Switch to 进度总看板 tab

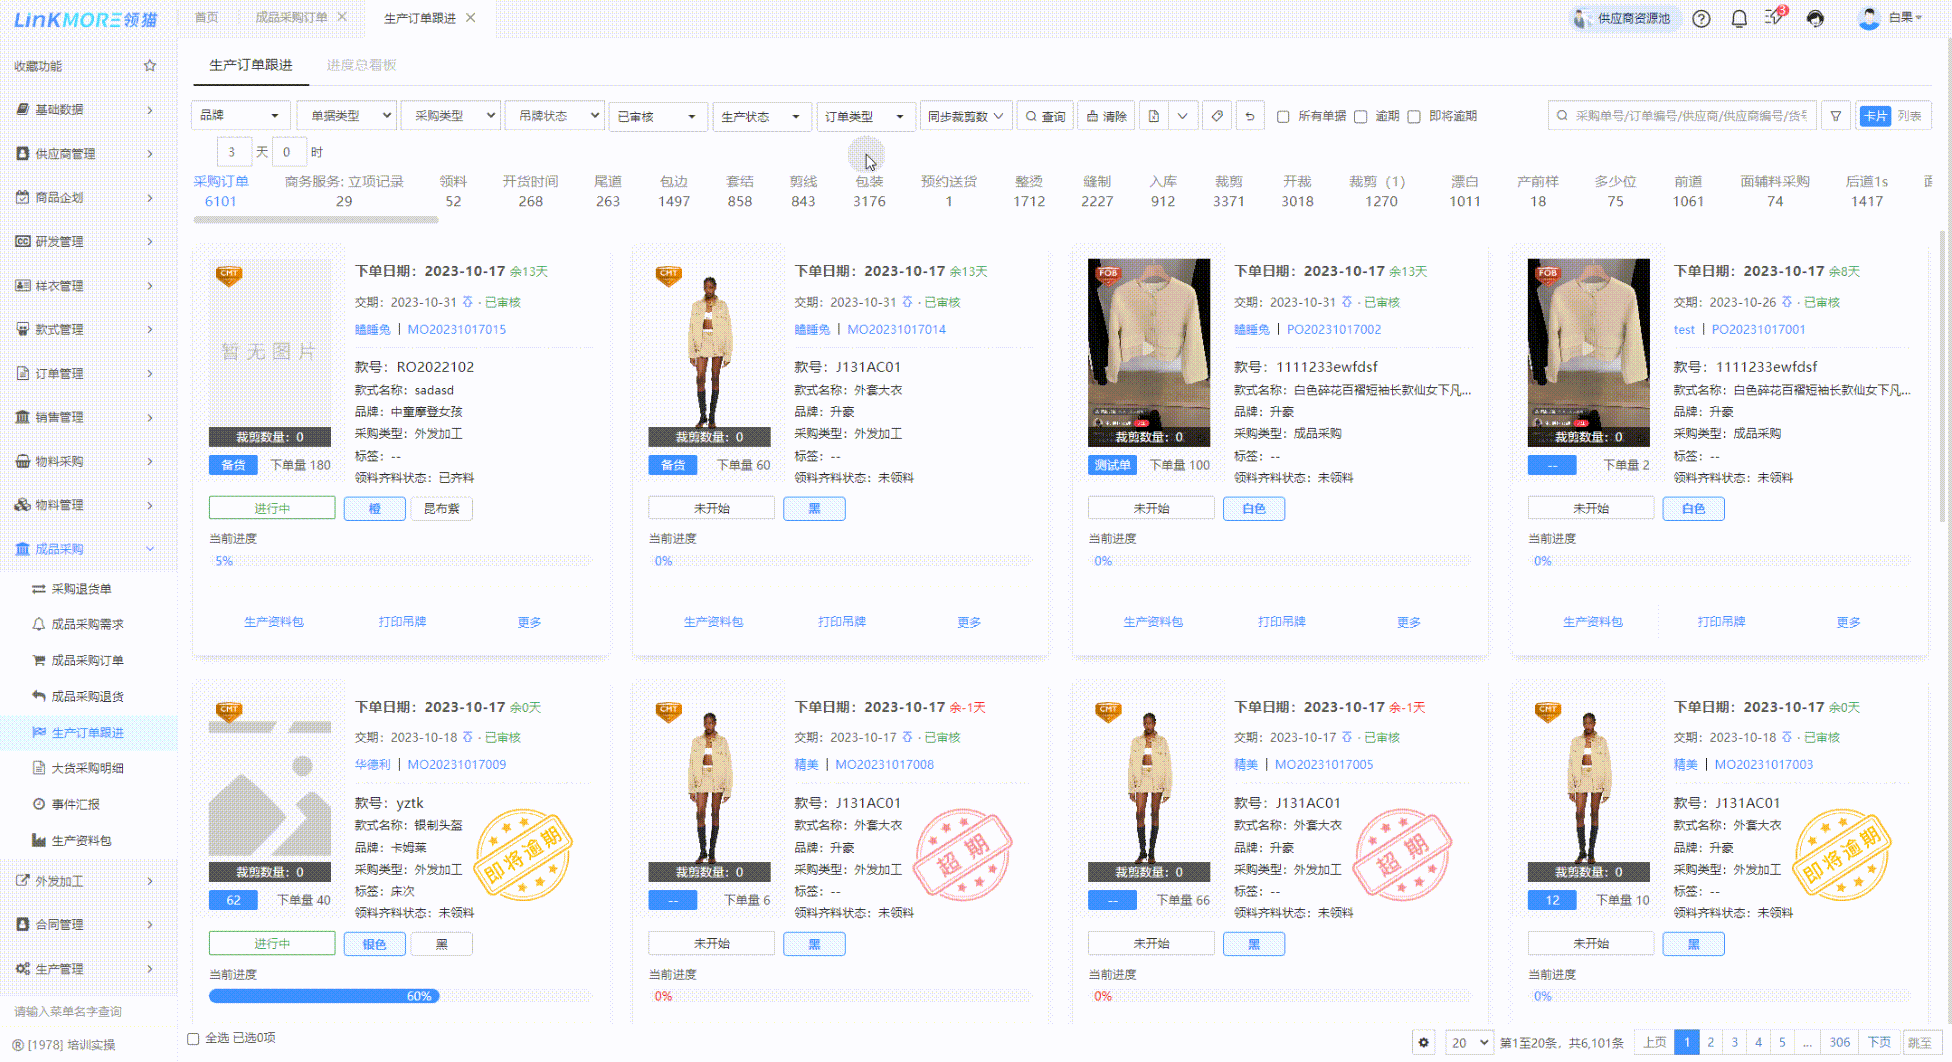coord(361,65)
